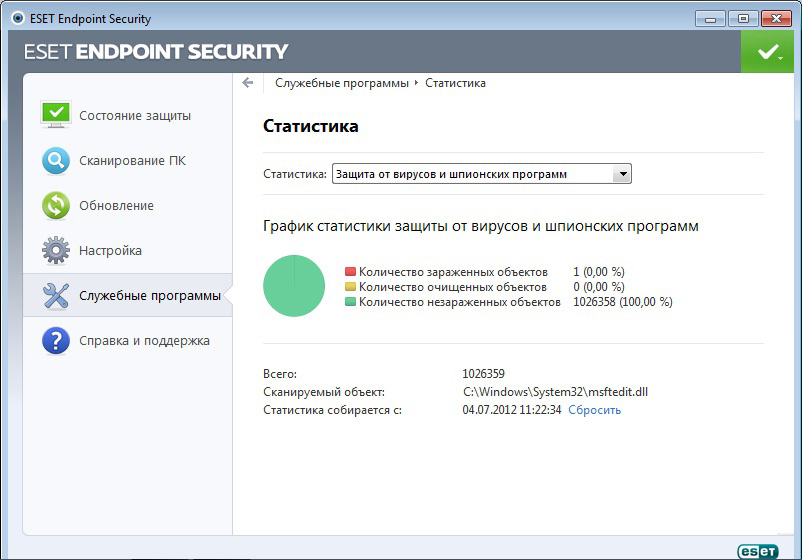The height and width of the screenshot is (560, 802).
Task: Click the green arrows Обновление icon
Action: tap(55, 205)
